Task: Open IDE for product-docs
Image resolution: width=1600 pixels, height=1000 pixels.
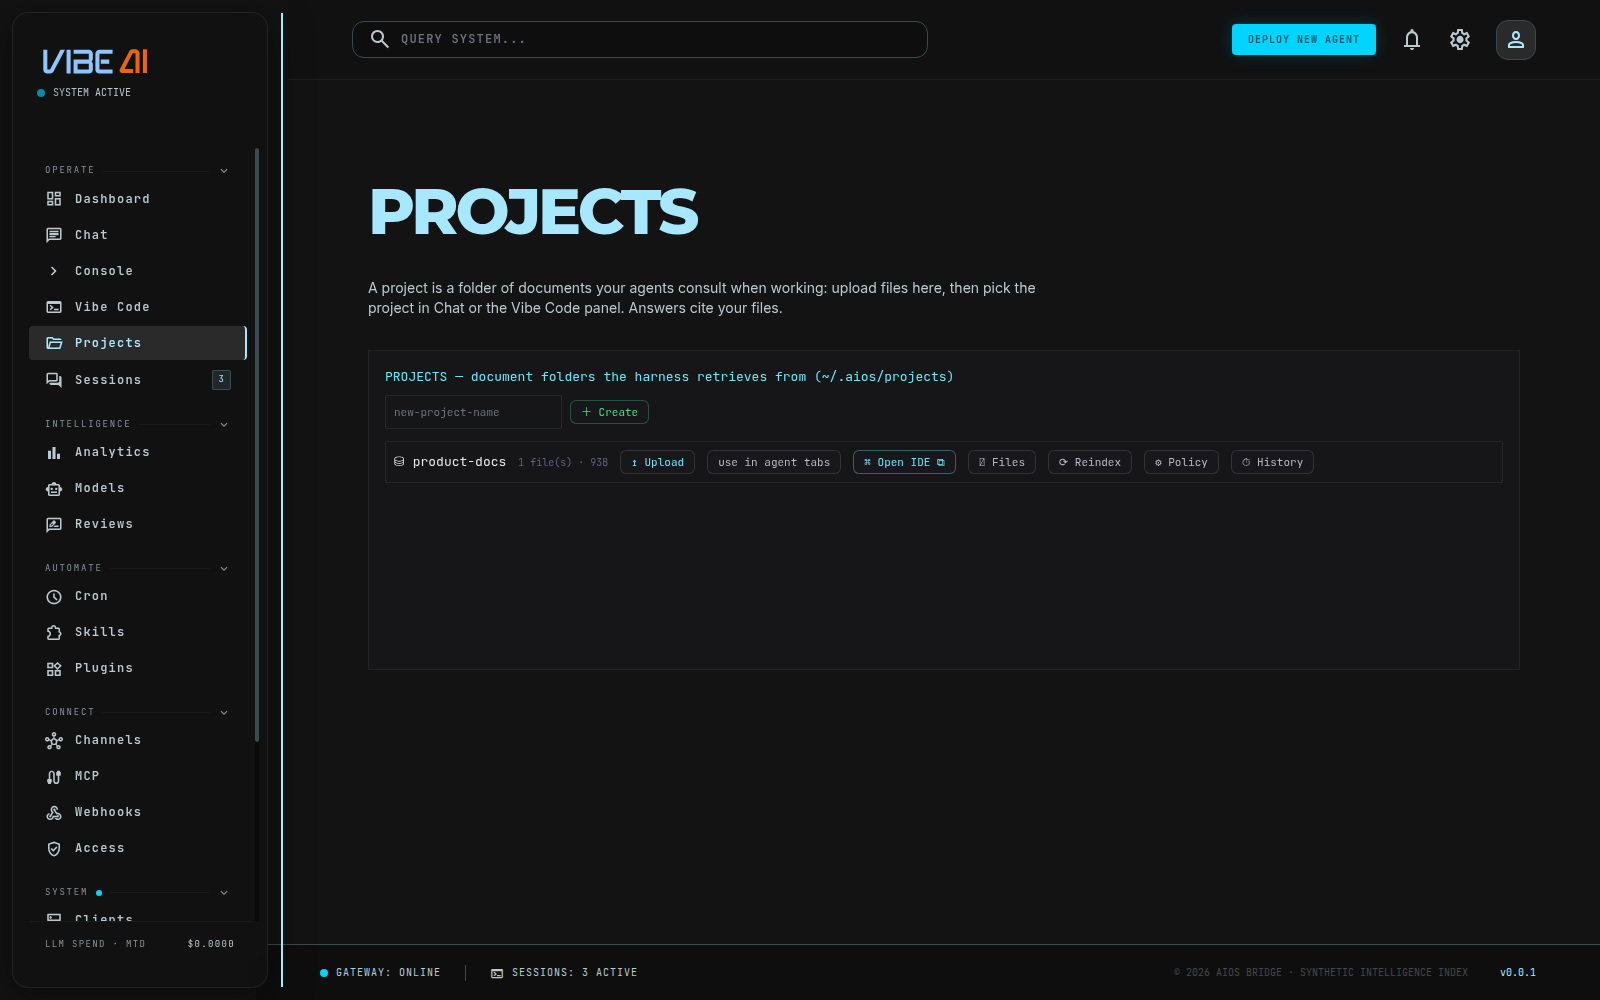Action: coord(904,462)
